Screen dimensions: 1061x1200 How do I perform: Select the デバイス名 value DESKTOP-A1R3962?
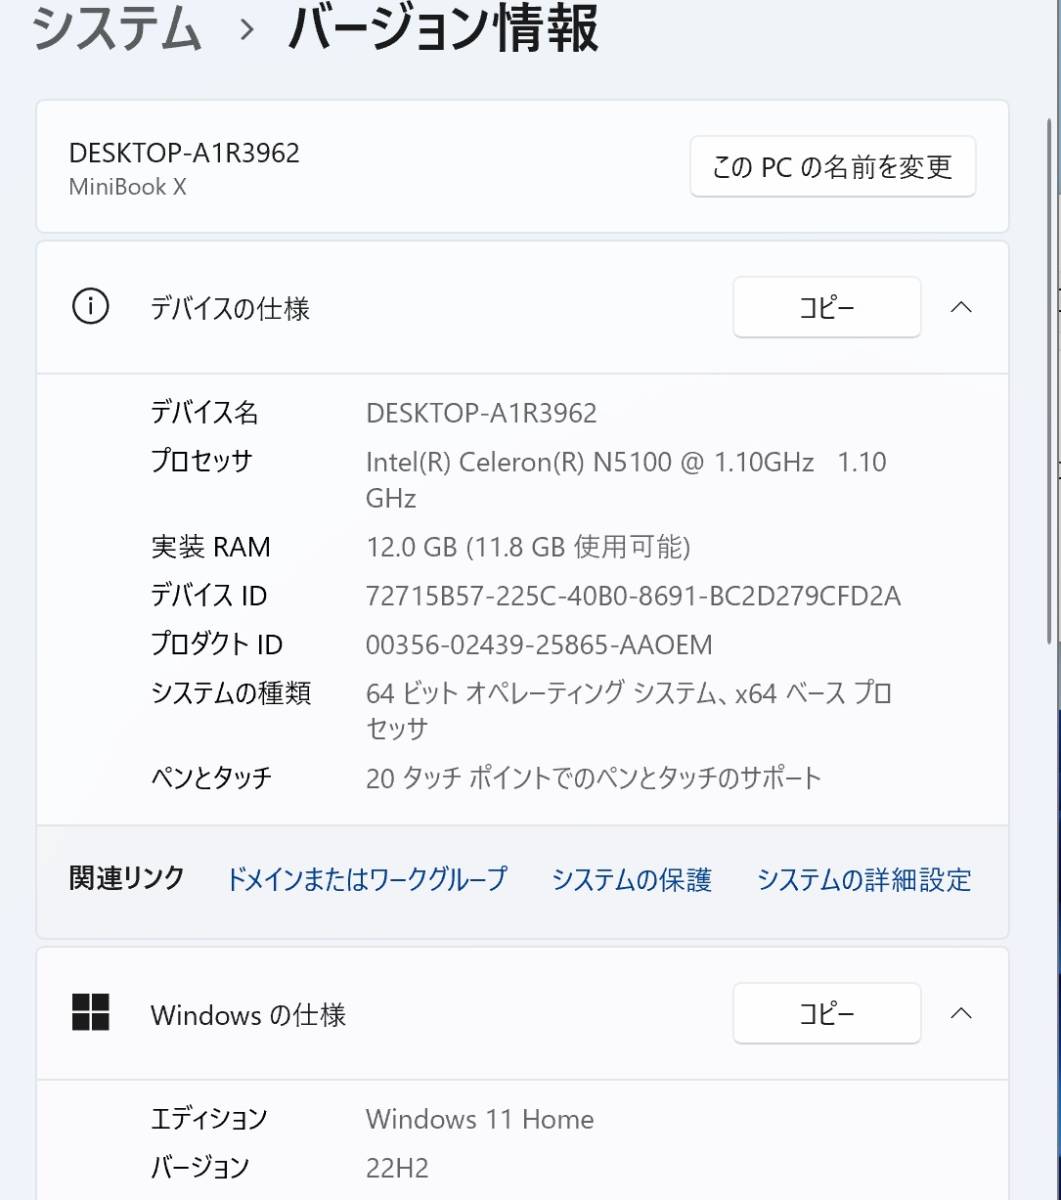(x=481, y=412)
